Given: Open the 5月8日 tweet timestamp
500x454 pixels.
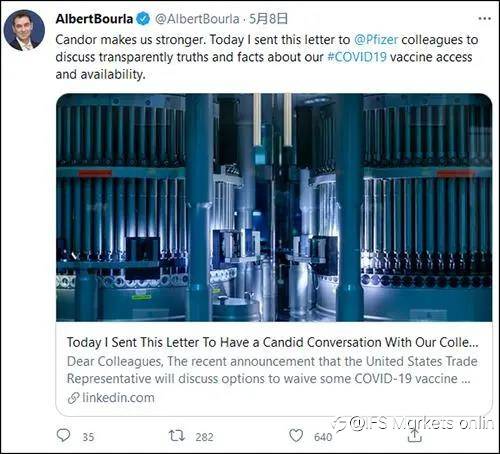Looking at the screenshot, I should pos(268,19).
